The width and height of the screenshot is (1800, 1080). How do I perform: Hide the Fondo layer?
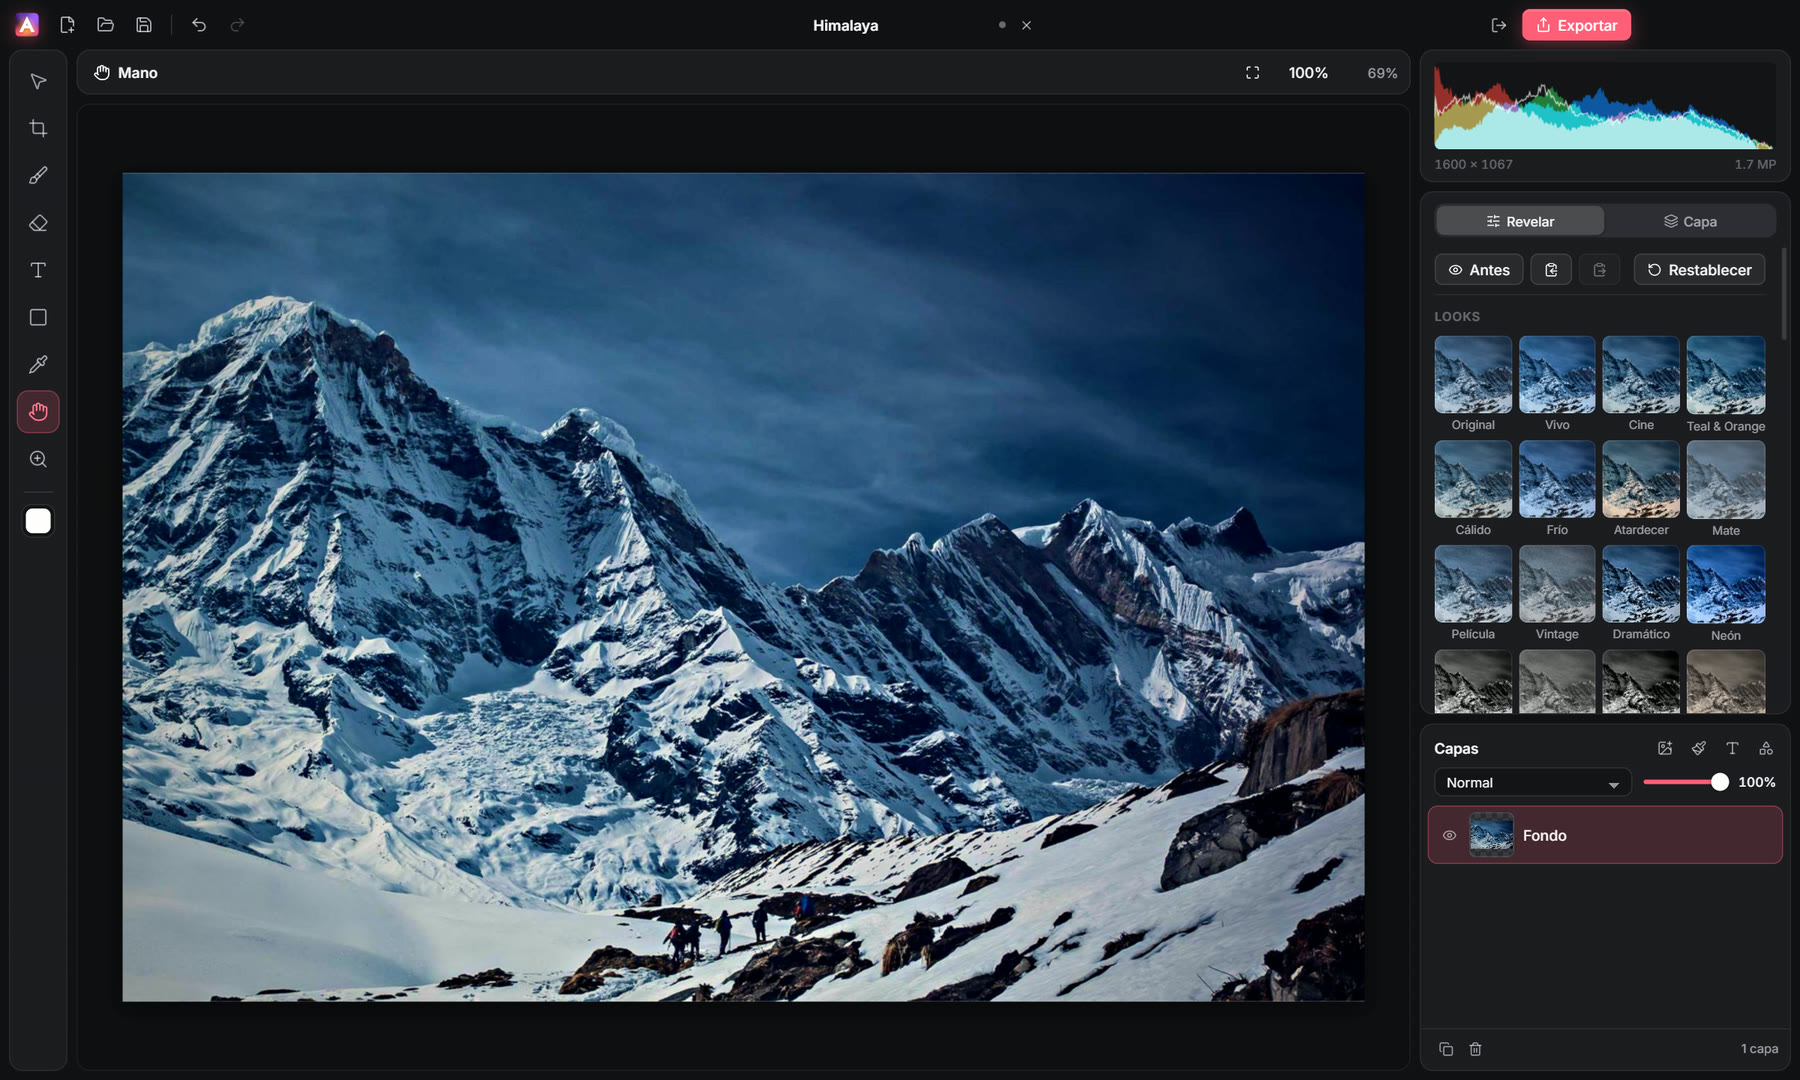1449,835
